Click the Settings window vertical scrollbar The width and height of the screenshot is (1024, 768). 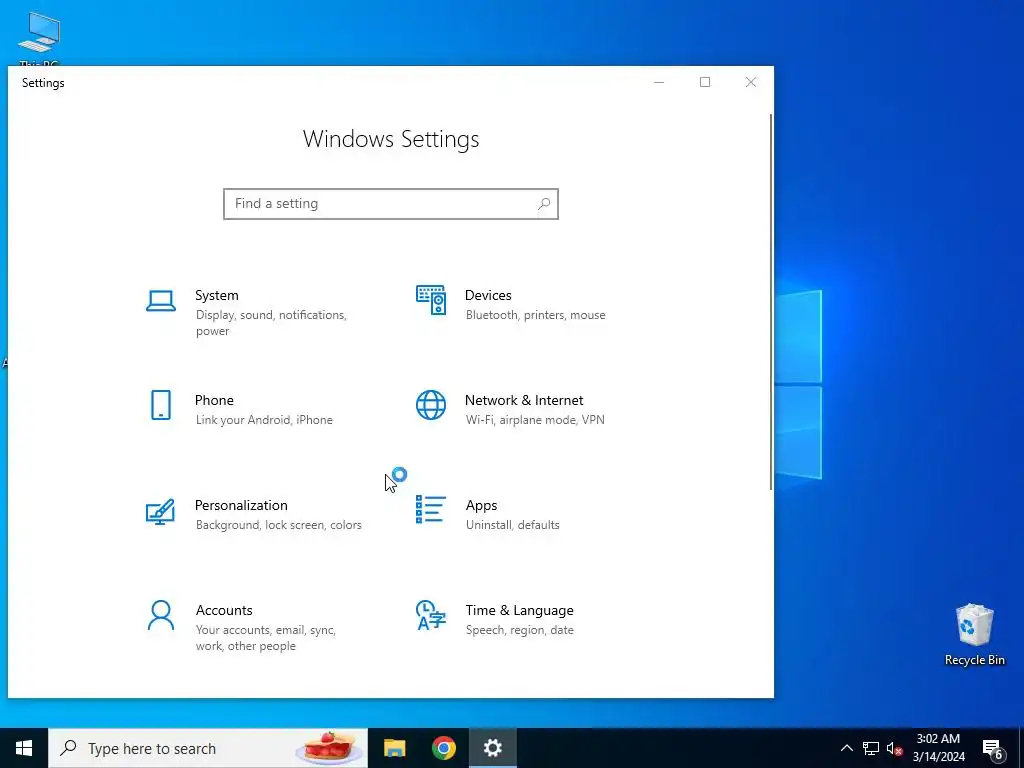771,302
